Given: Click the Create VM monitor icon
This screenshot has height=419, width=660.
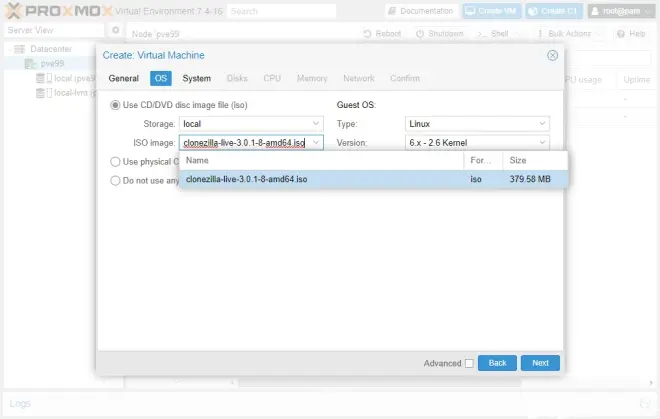Looking at the screenshot, I should (x=470, y=11).
